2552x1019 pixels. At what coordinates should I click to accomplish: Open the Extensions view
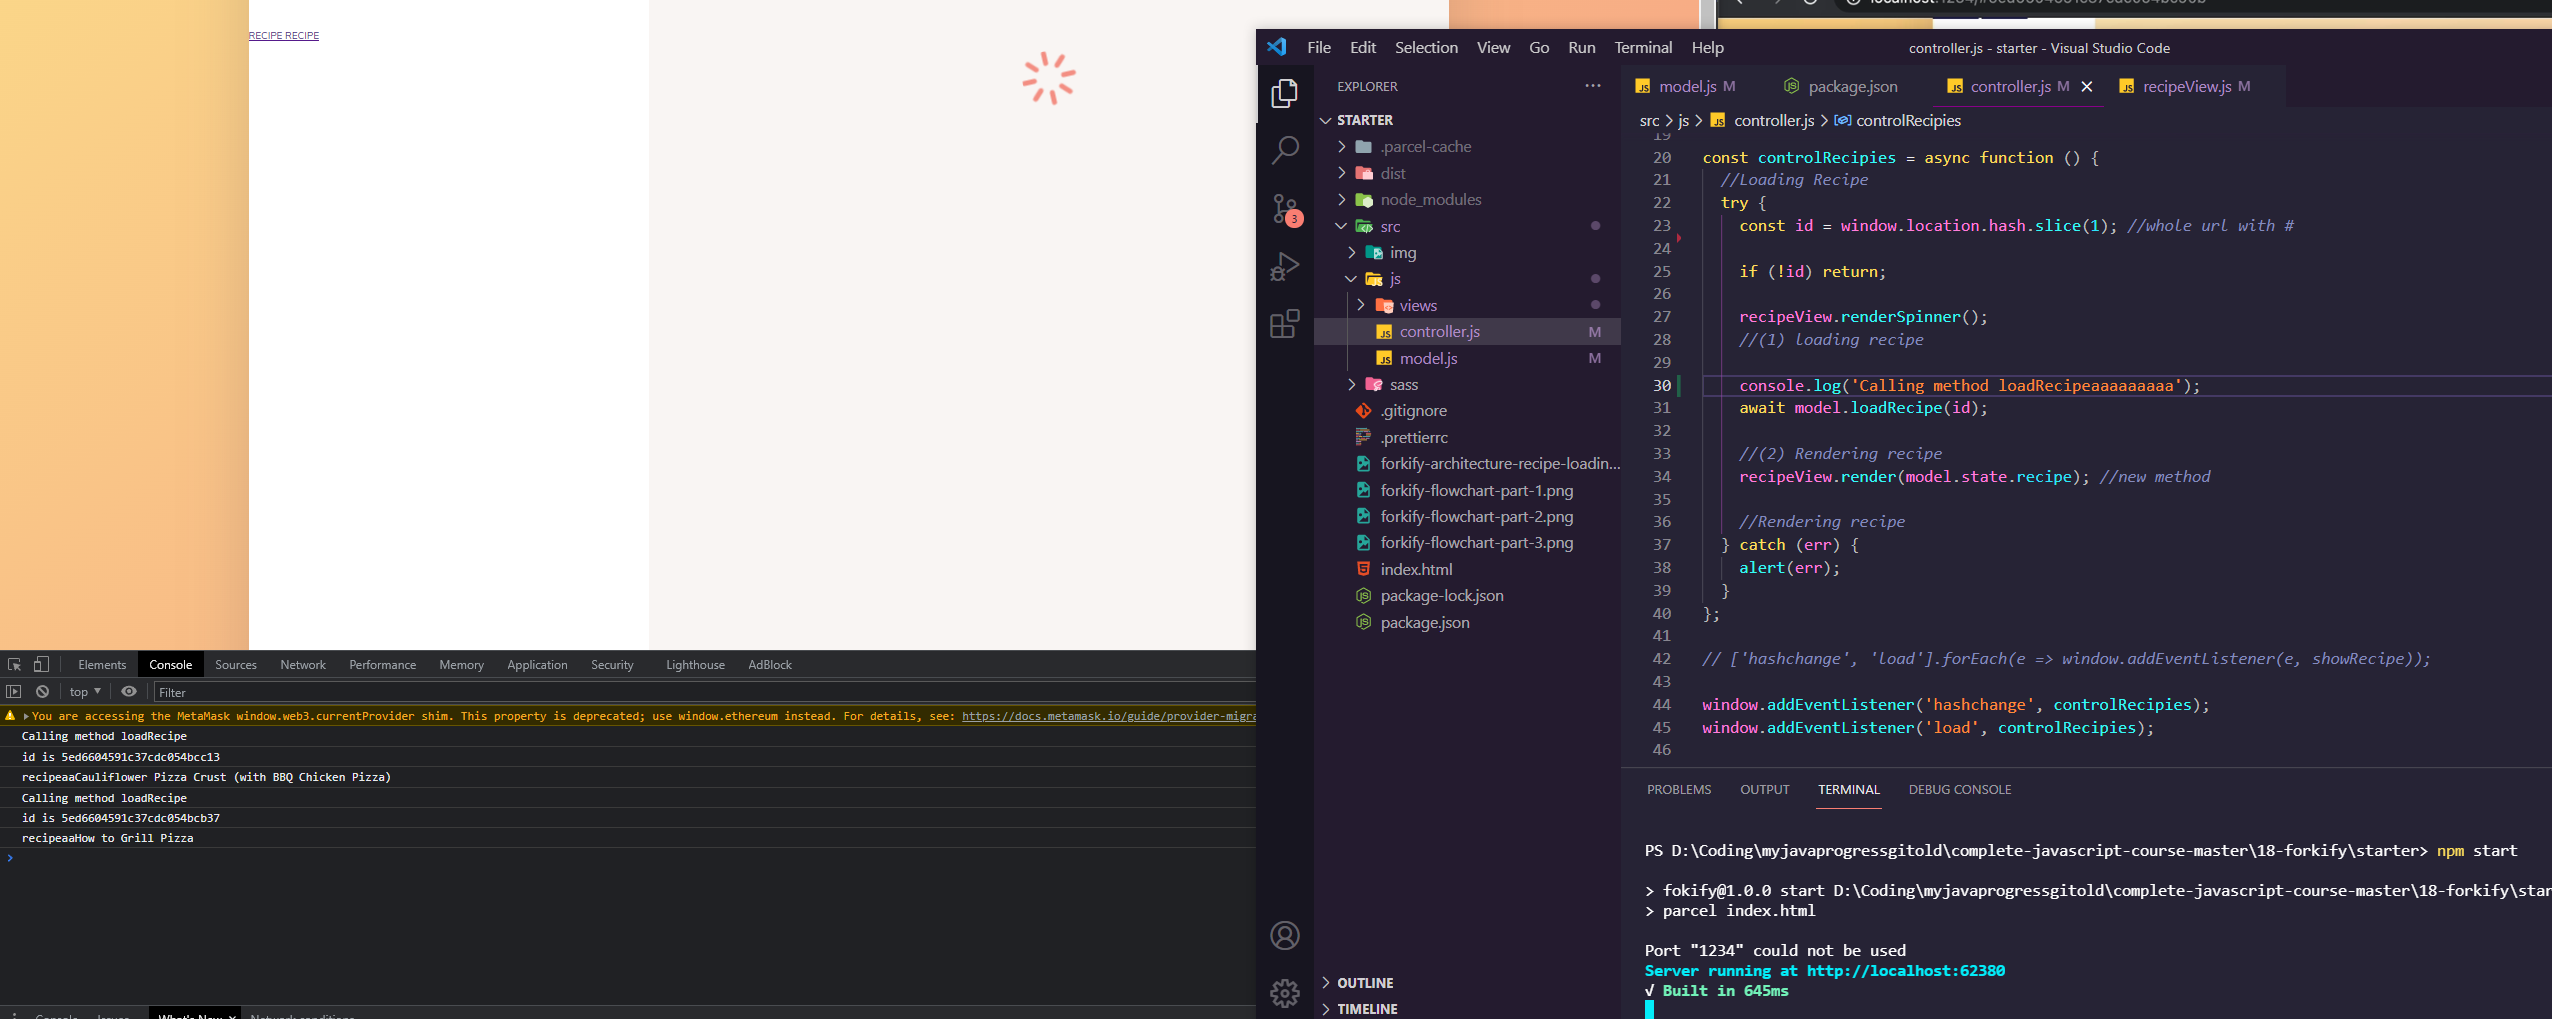pos(1284,324)
